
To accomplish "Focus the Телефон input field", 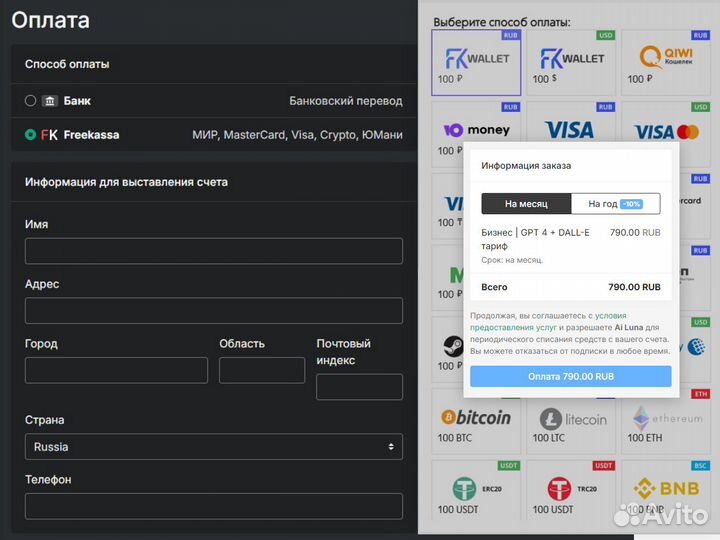I will pos(213,506).
